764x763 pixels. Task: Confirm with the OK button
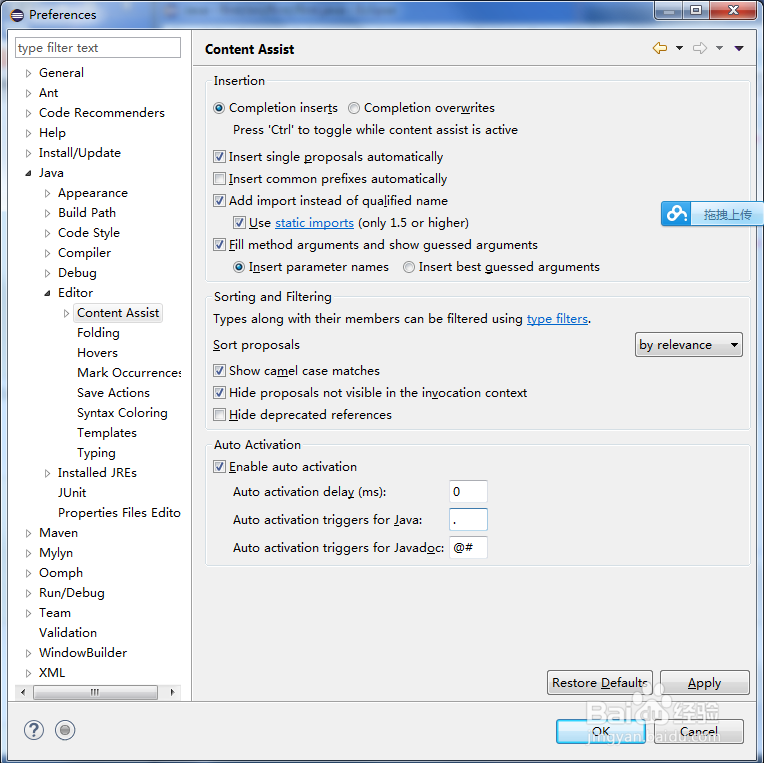tap(601, 731)
